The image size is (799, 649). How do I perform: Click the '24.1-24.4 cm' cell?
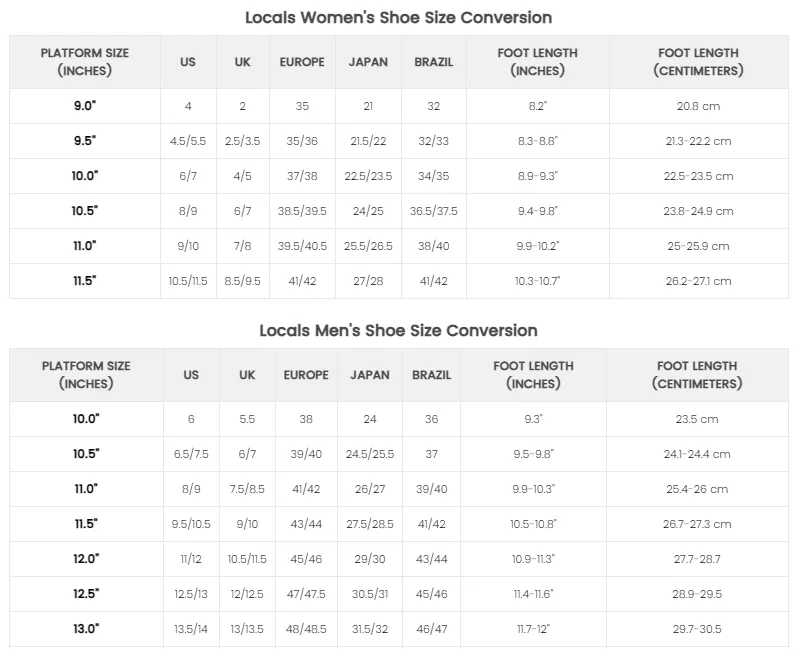click(x=697, y=454)
